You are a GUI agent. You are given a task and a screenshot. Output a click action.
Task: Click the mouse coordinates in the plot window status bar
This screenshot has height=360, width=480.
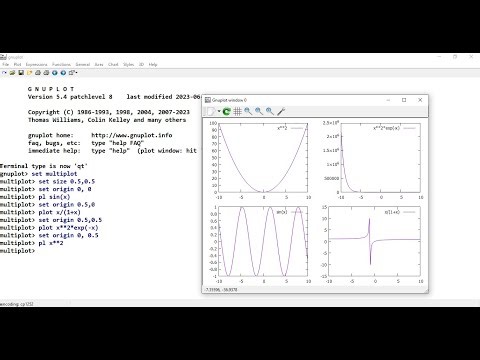[x=222, y=290]
